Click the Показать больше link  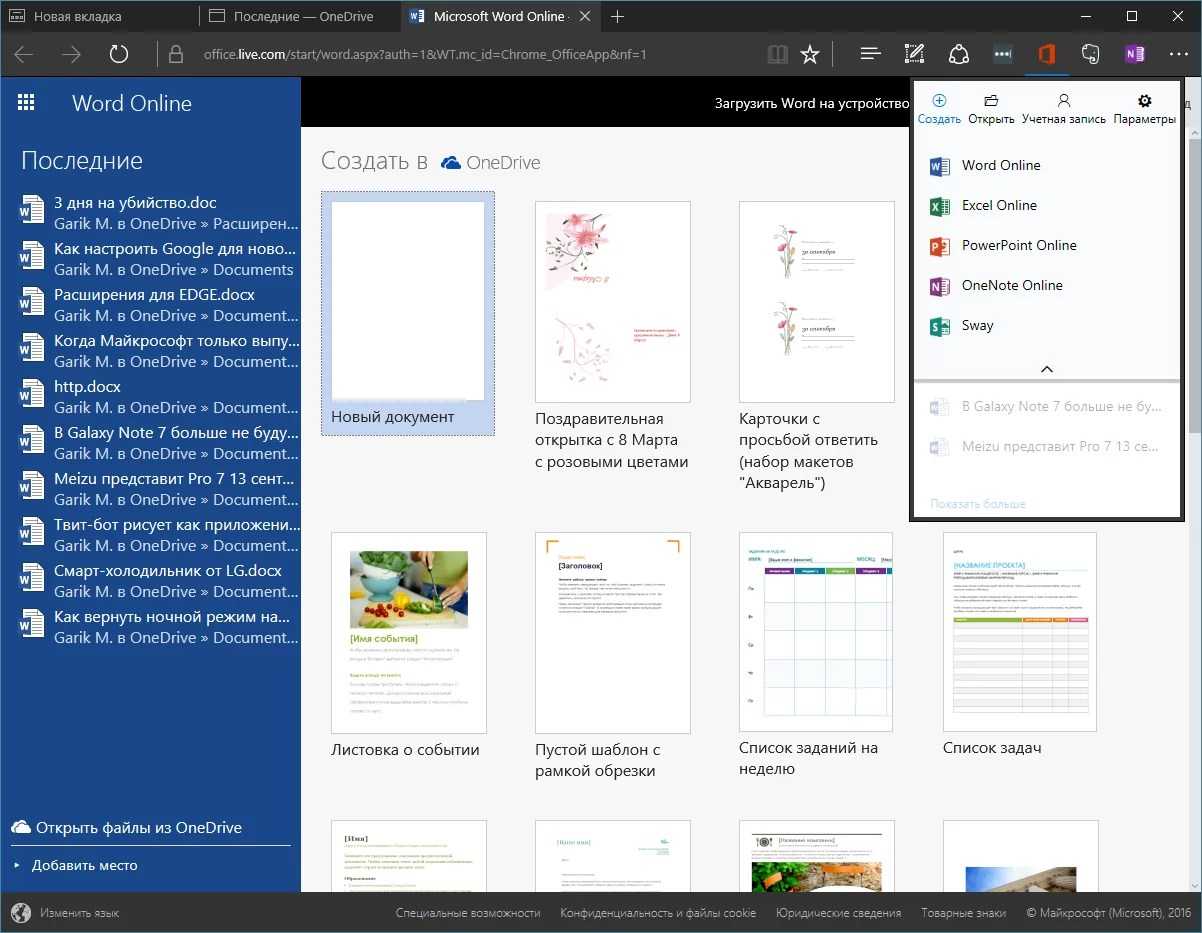(977, 504)
